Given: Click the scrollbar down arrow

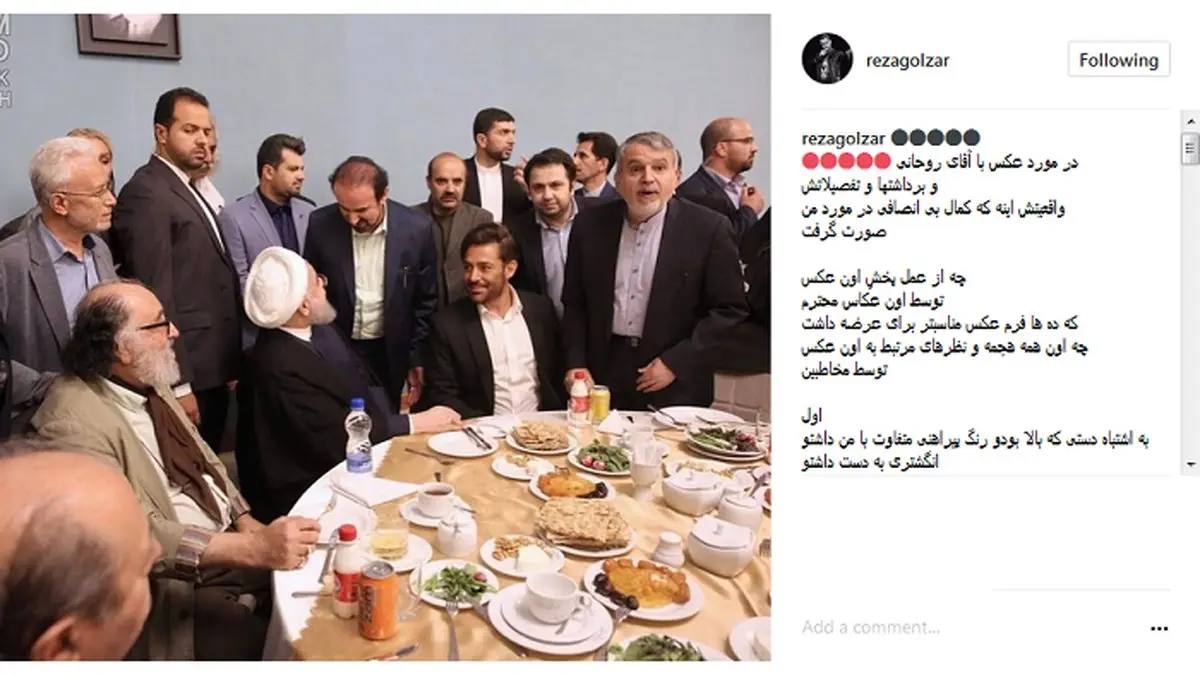Looking at the screenshot, I should [x=1190, y=464].
